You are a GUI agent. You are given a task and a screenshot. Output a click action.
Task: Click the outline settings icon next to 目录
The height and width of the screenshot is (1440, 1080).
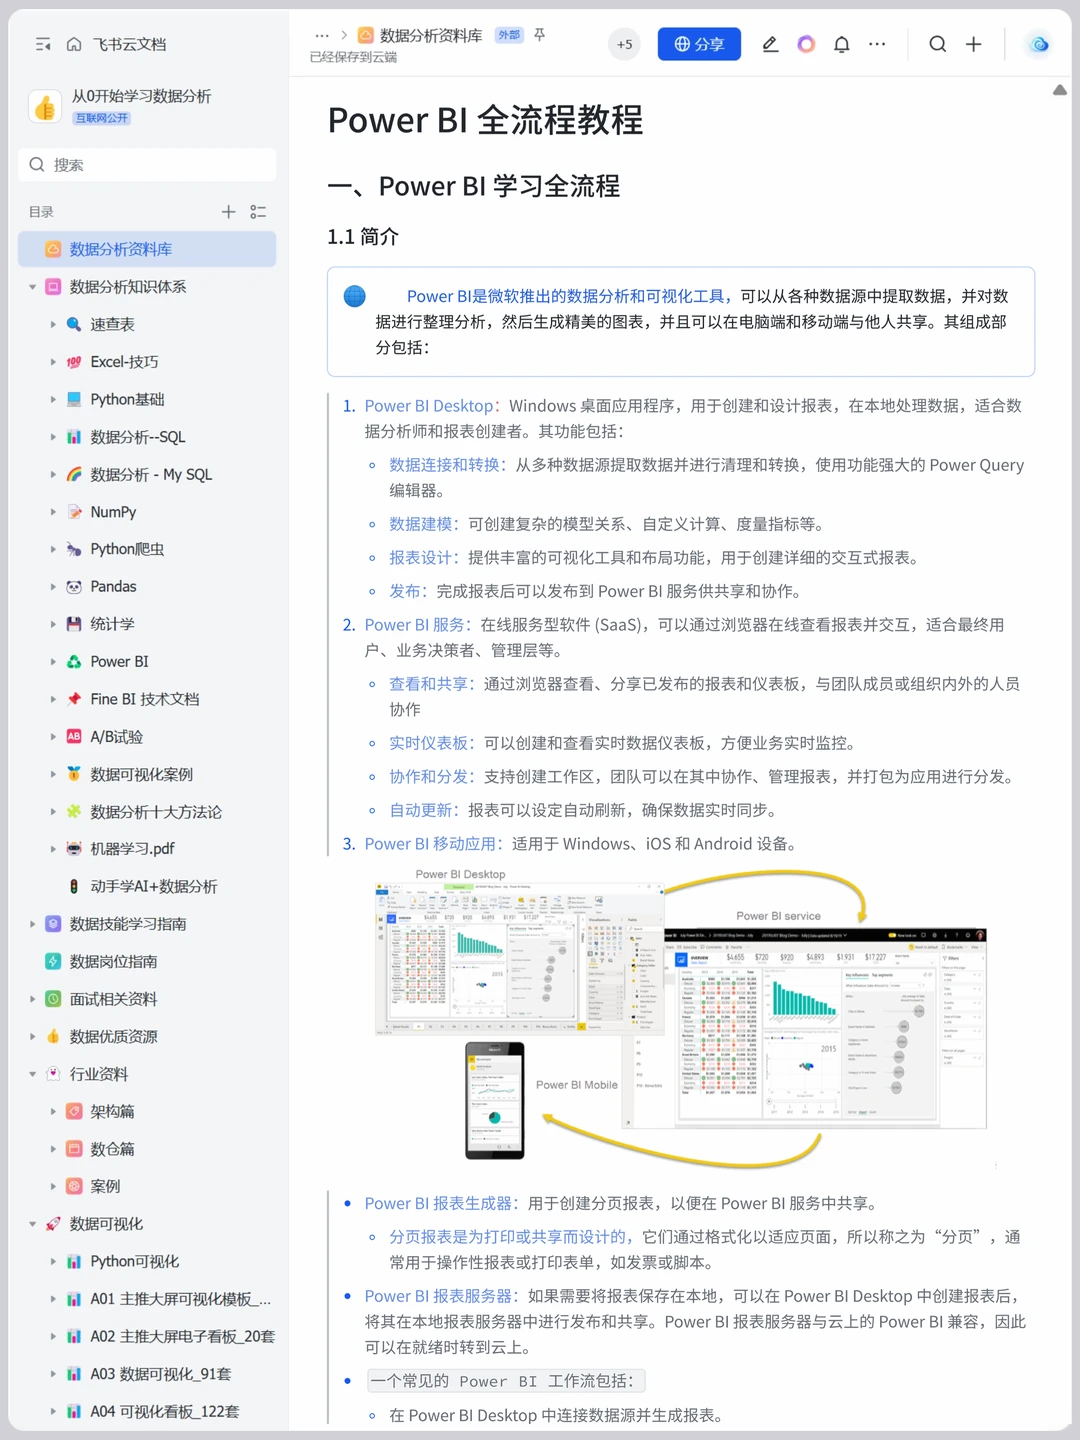point(257,211)
